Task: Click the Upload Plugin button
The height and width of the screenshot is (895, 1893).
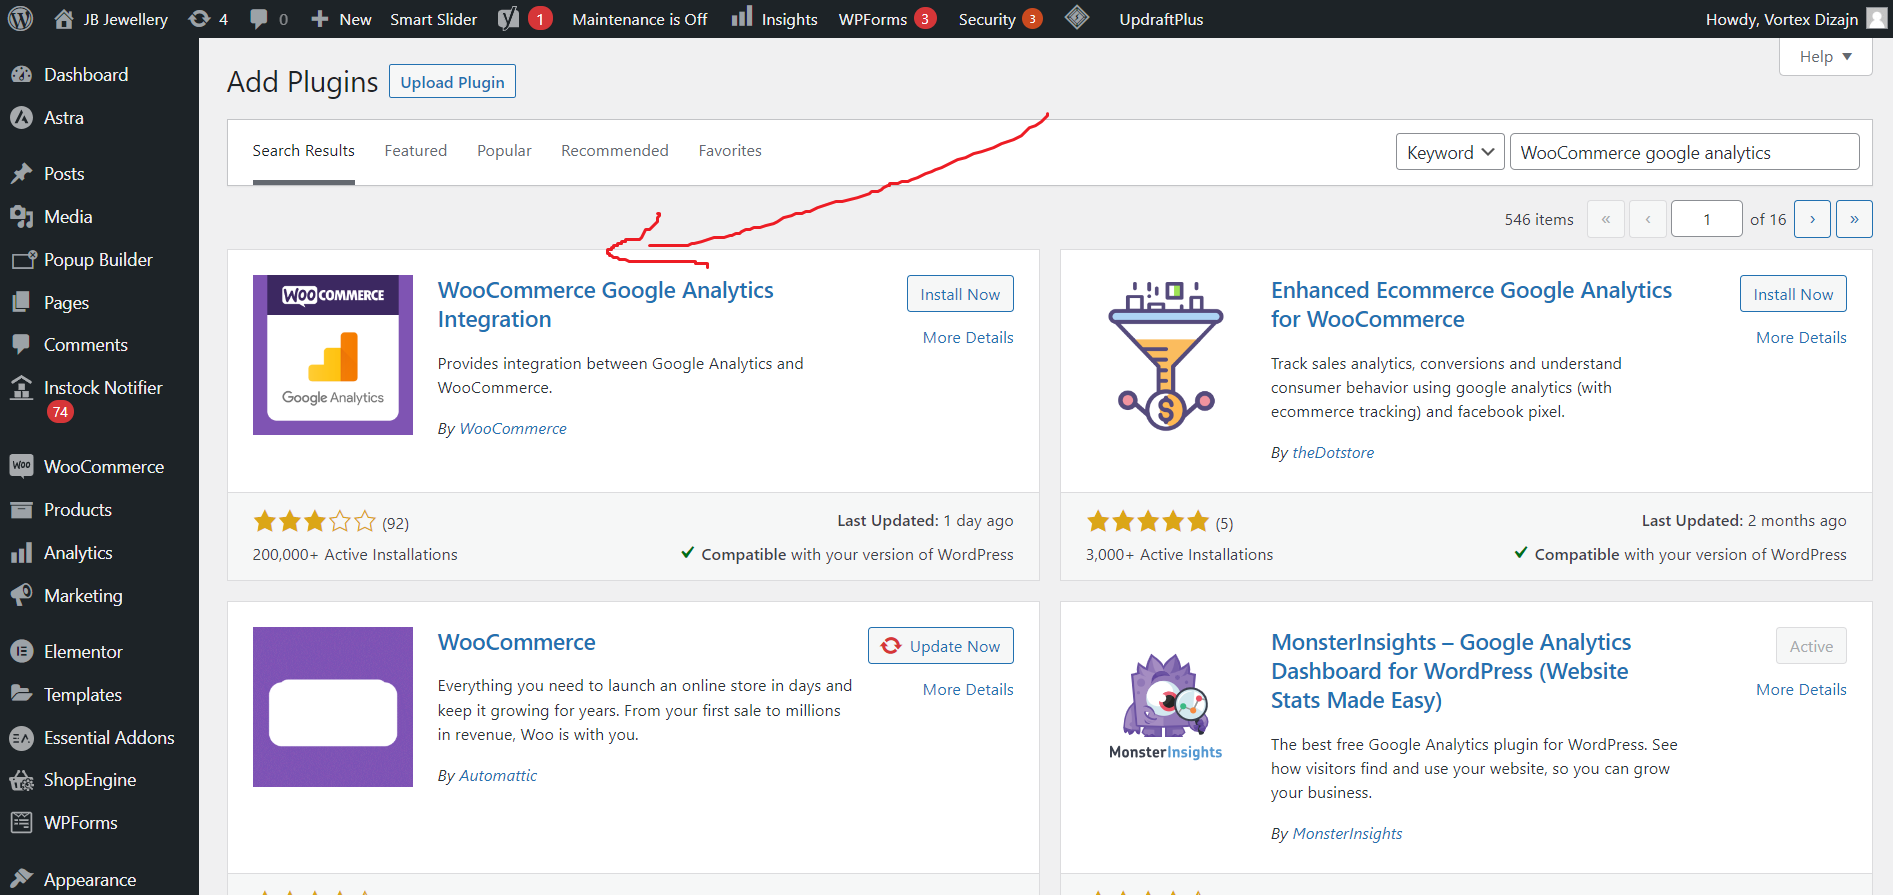Action: (x=452, y=82)
